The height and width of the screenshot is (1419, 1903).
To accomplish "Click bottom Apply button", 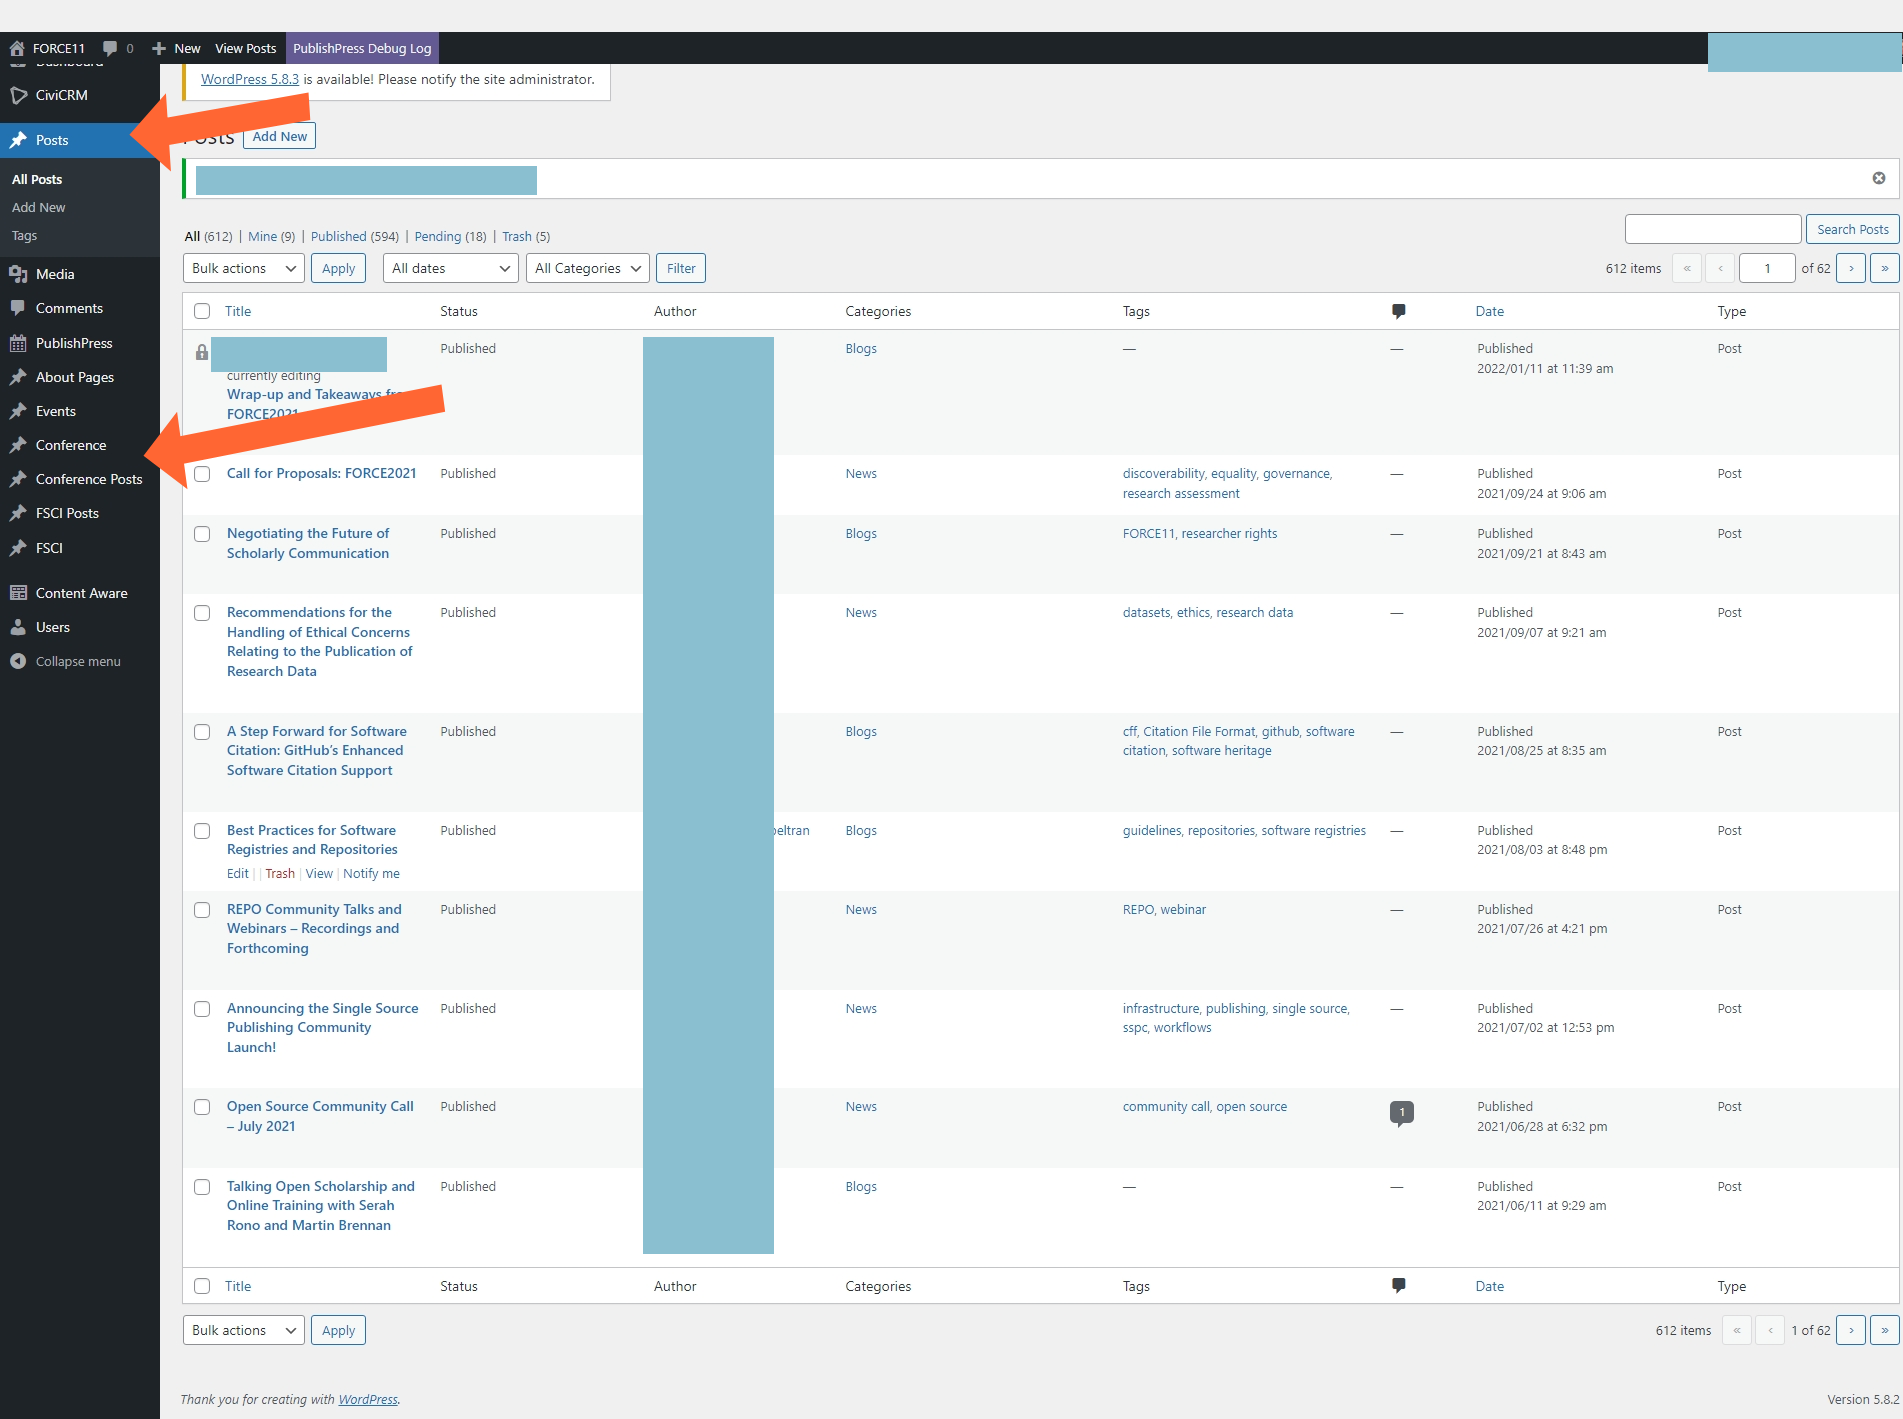I will (338, 1330).
